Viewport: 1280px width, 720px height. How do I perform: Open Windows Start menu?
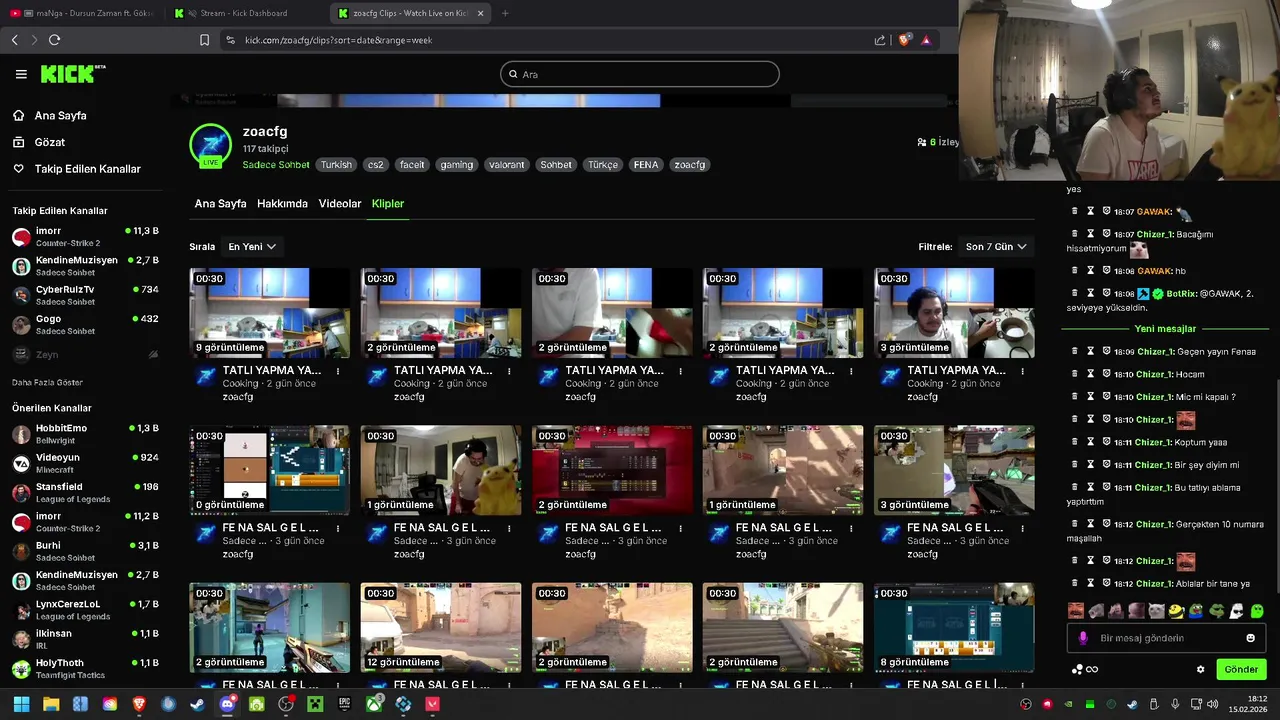pyautogui.click(x=21, y=704)
